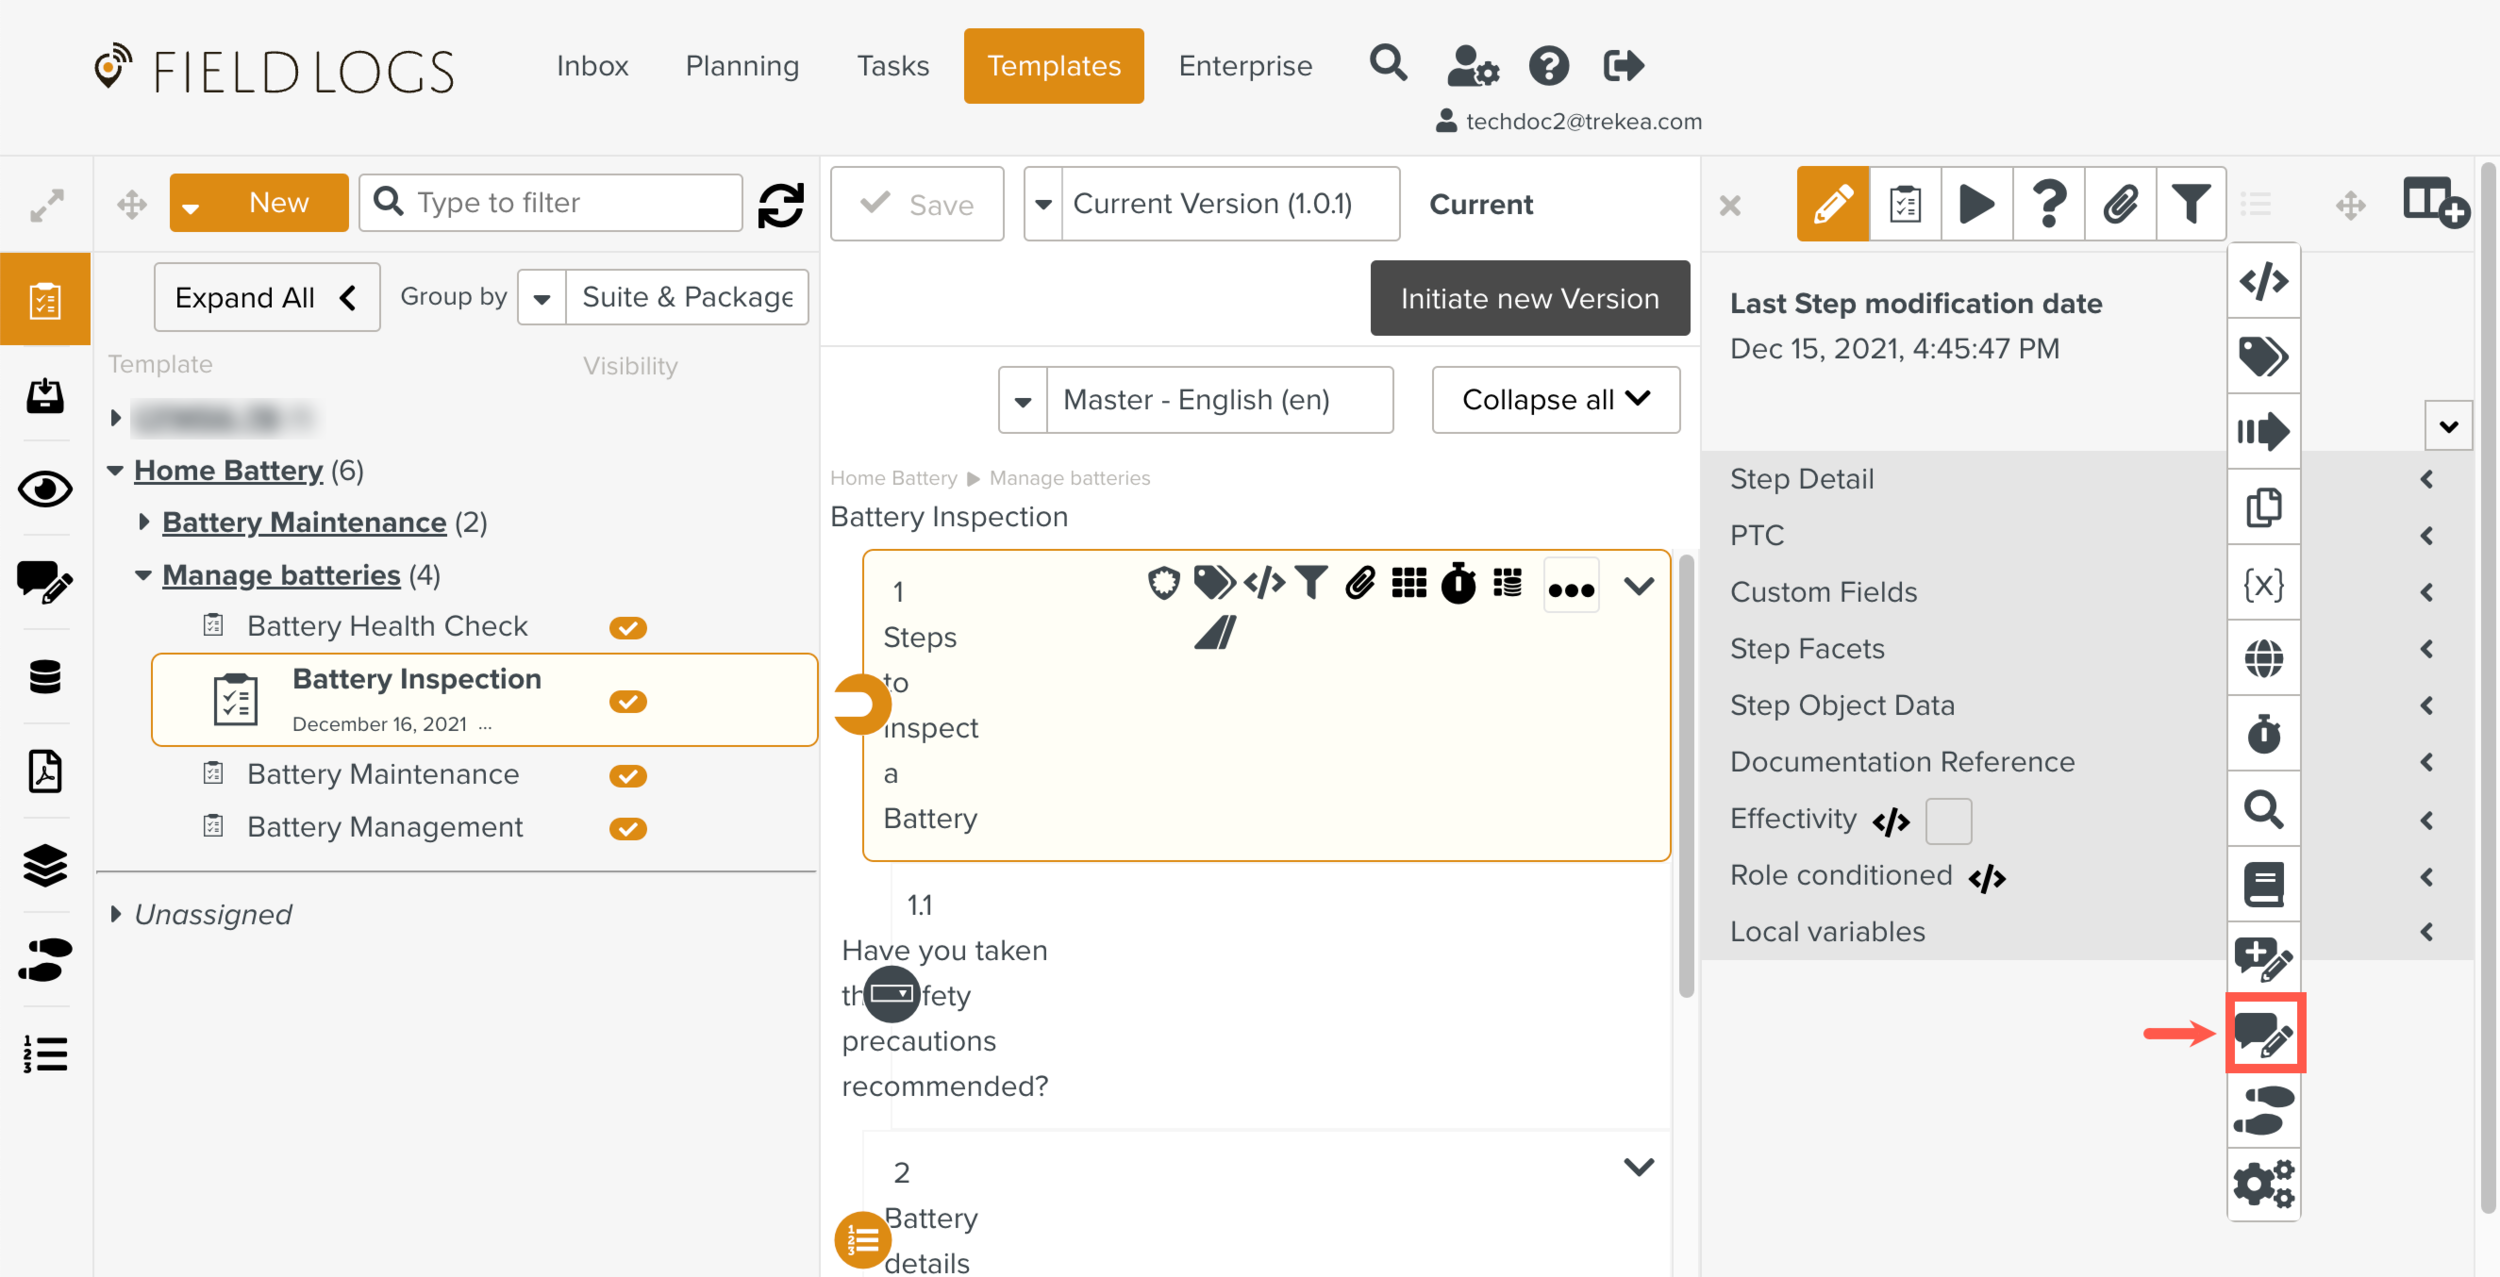
Task: Toggle visibility for Battery Management
Action: (628, 829)
